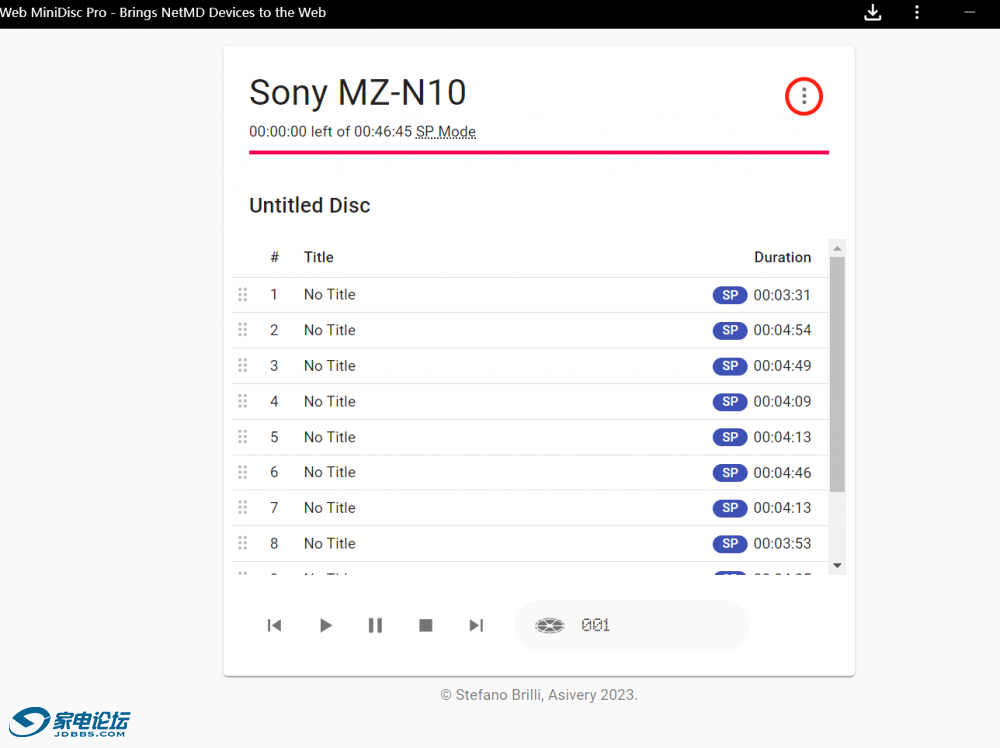The width and height of the screenshot is (1000, 748).
Task: Pause the playing track
Action: [x=375, y=626]
